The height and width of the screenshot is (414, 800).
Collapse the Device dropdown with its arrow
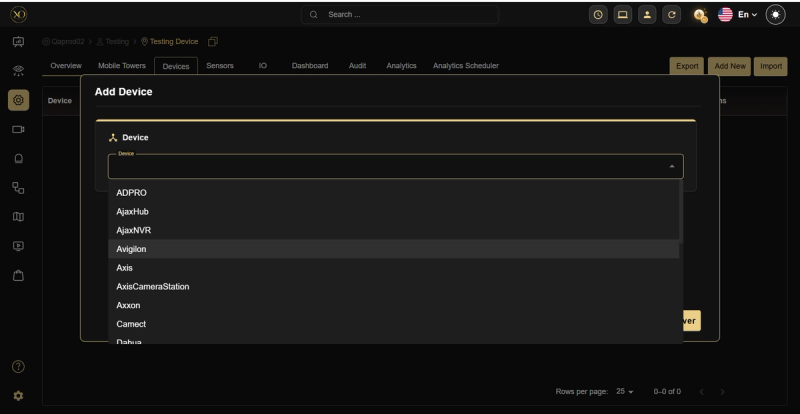672,166
